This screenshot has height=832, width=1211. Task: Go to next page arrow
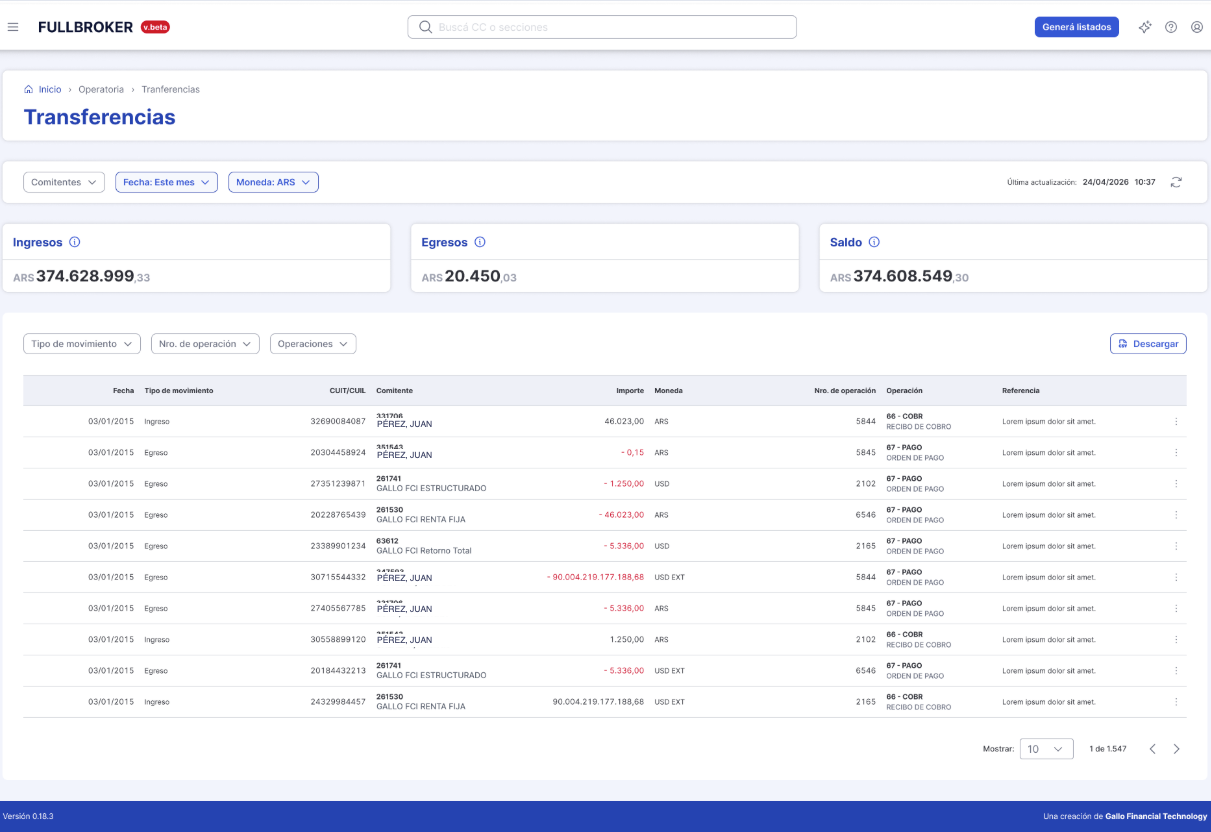1176,749
